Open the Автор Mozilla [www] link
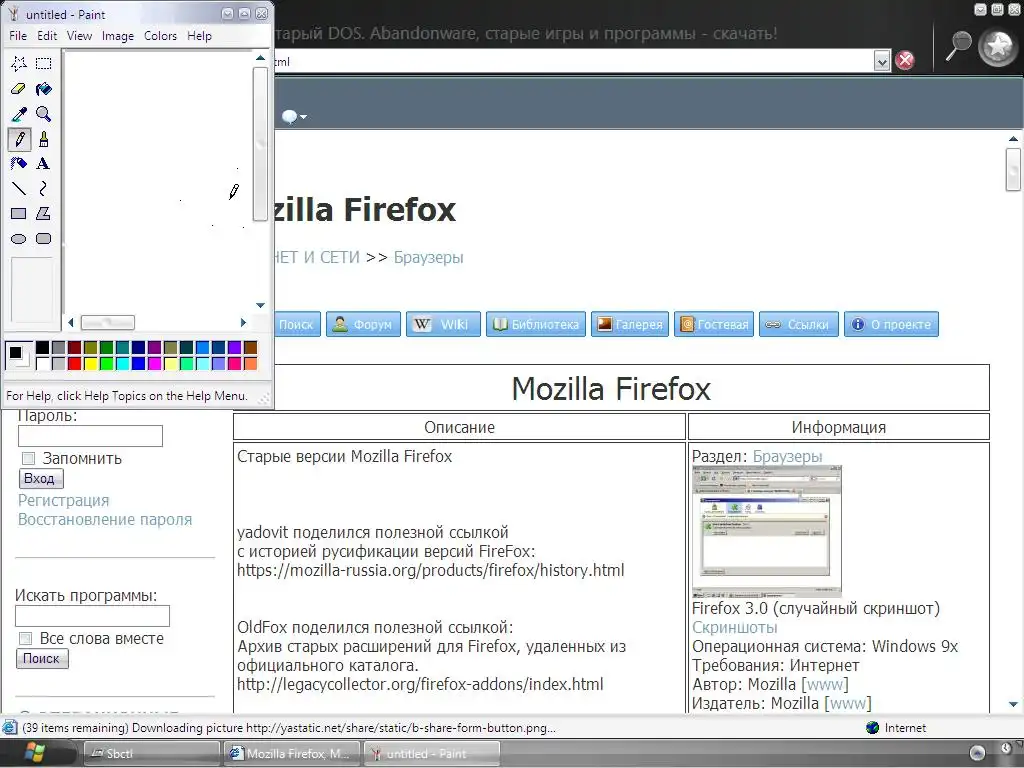Screen dimensions: 1024x768 (x=825, y=684)
